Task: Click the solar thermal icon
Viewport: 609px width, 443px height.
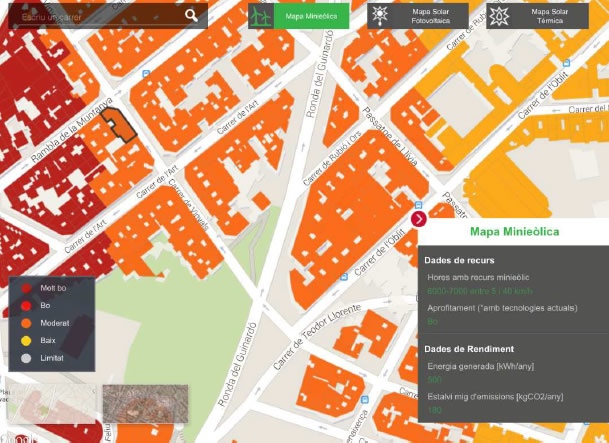Action: pyautogui.click(x=500, y=16)
